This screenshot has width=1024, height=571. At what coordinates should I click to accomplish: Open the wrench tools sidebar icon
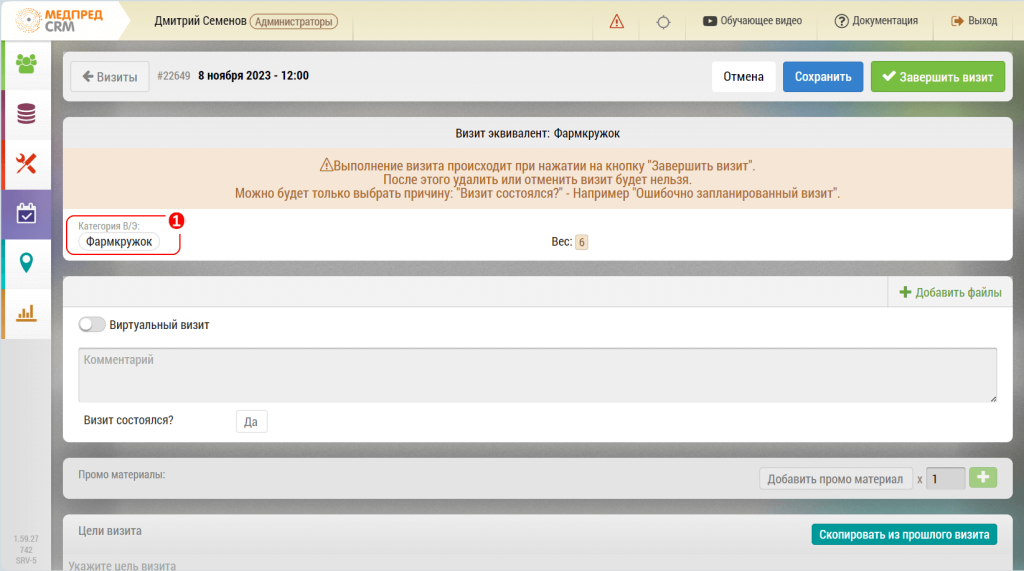tap(26, 163)
